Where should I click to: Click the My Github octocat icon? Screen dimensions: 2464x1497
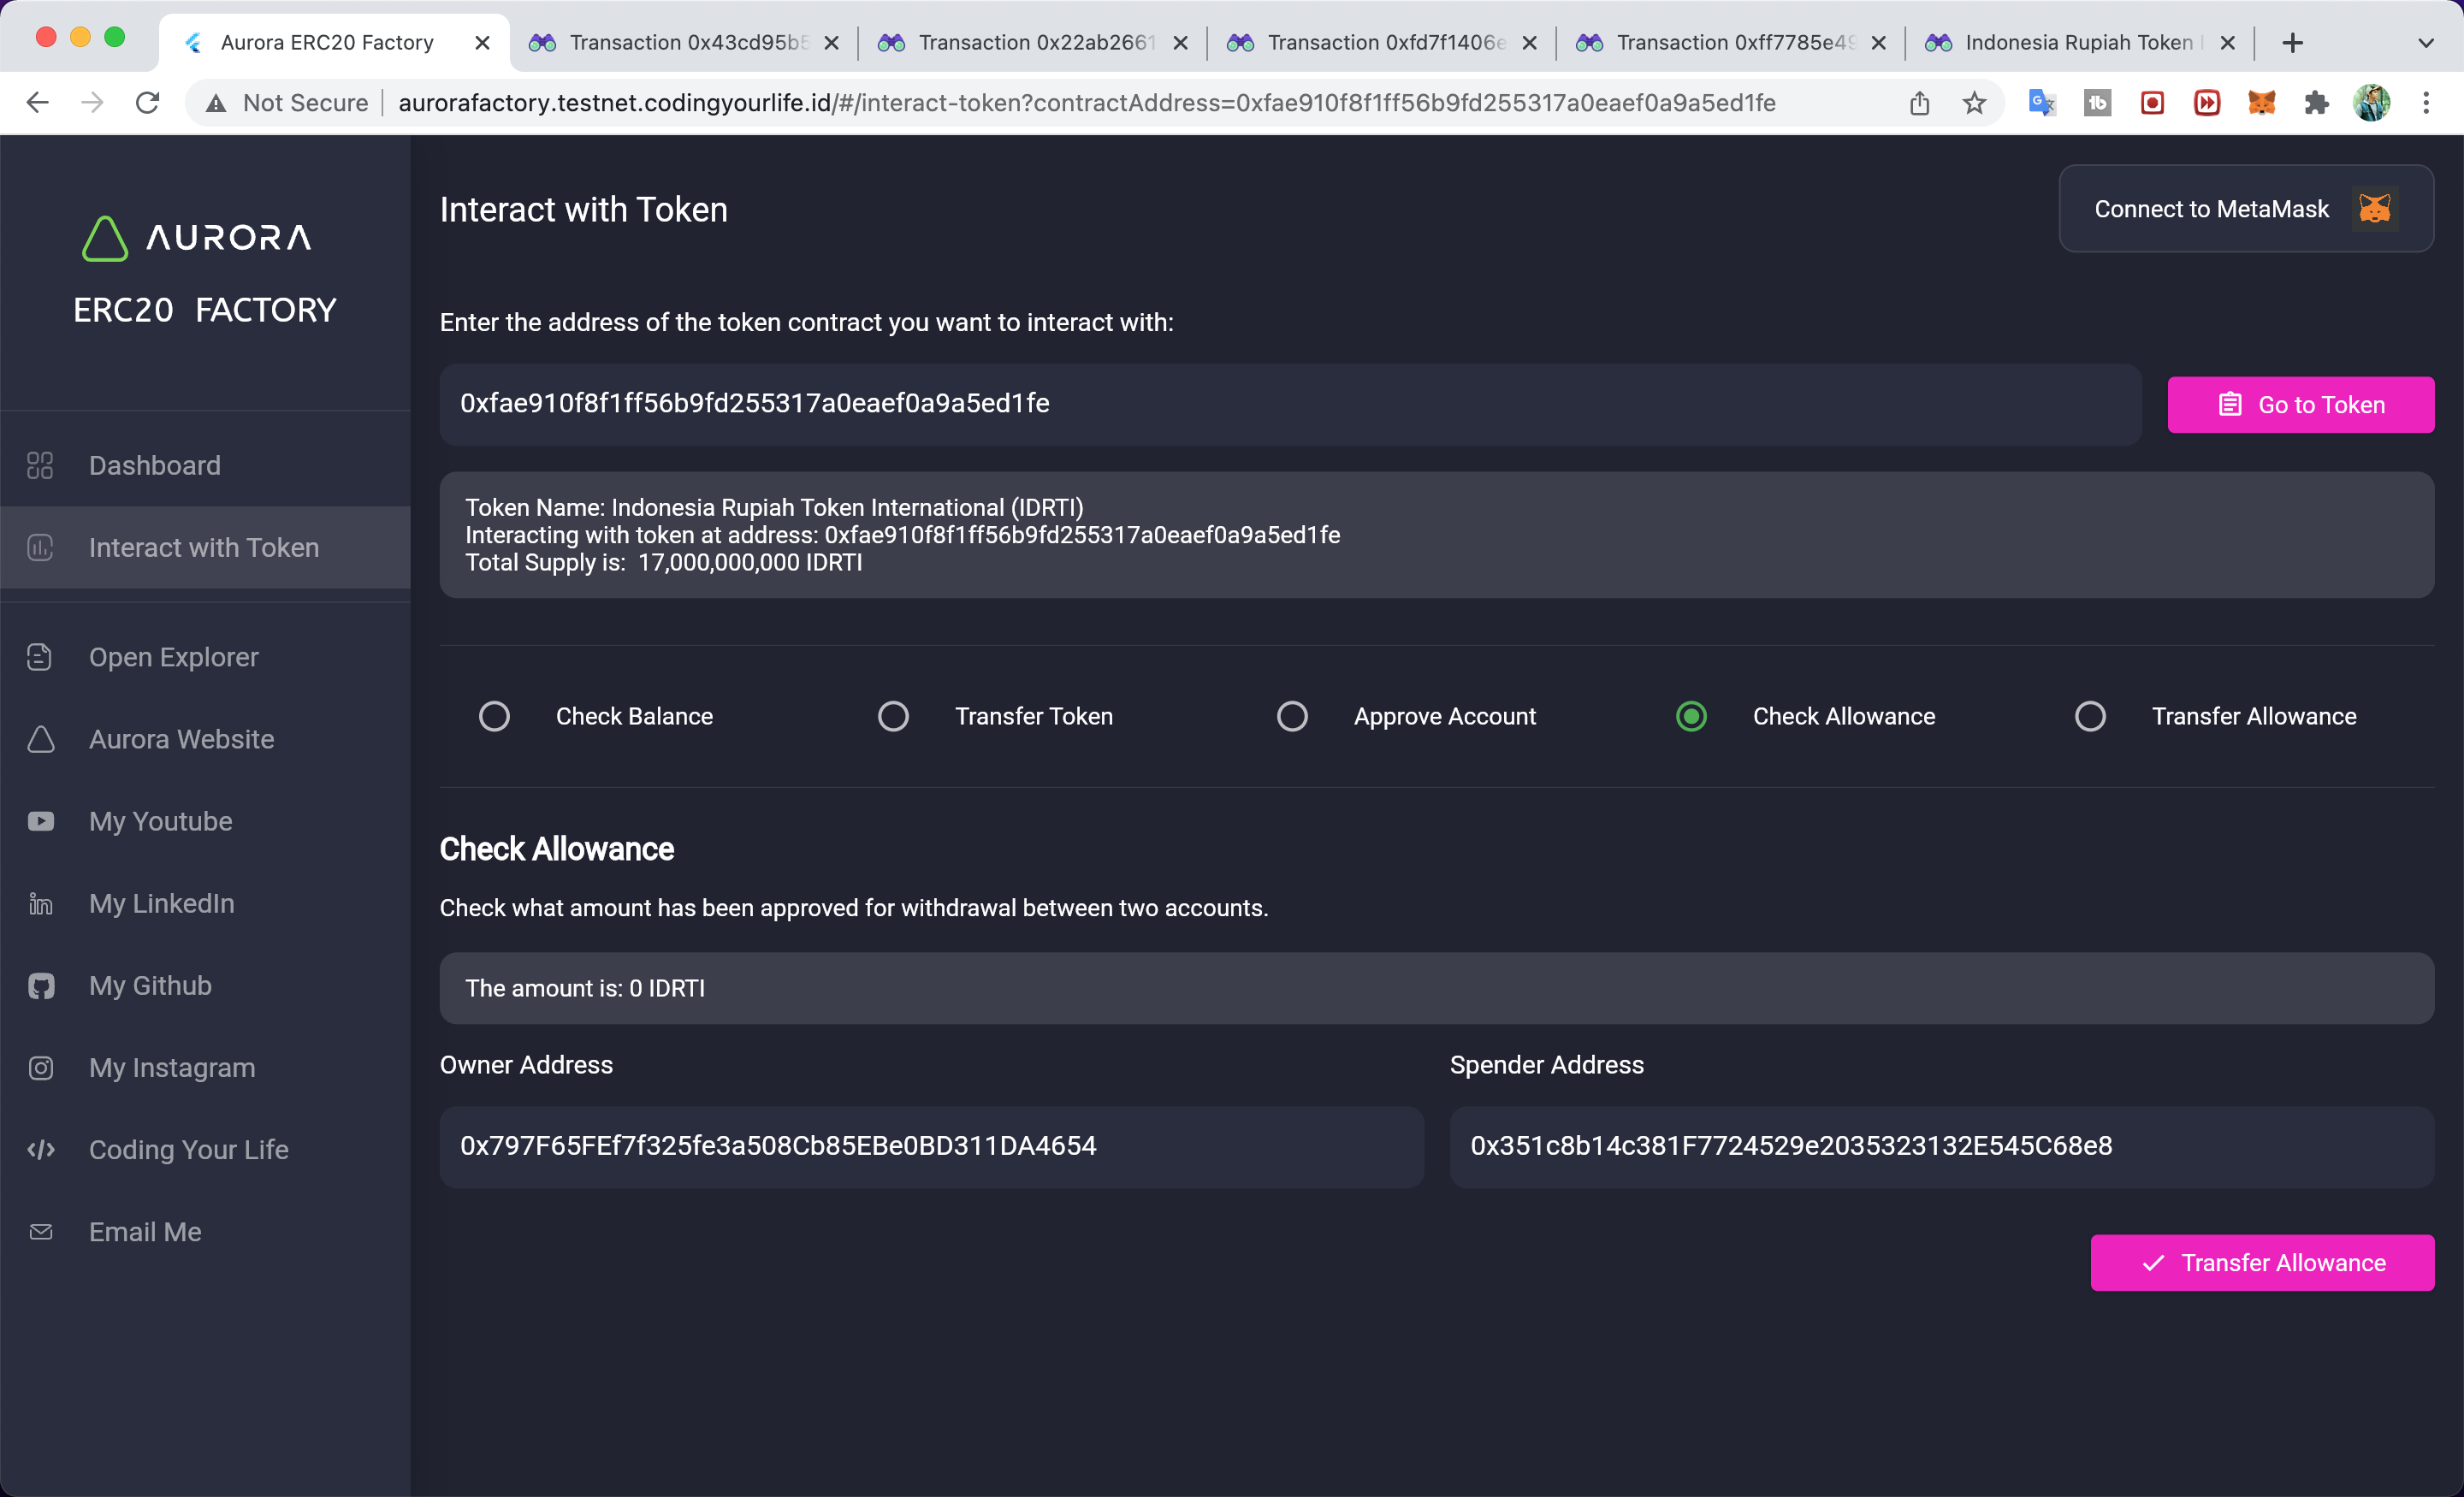pos(40,985)
